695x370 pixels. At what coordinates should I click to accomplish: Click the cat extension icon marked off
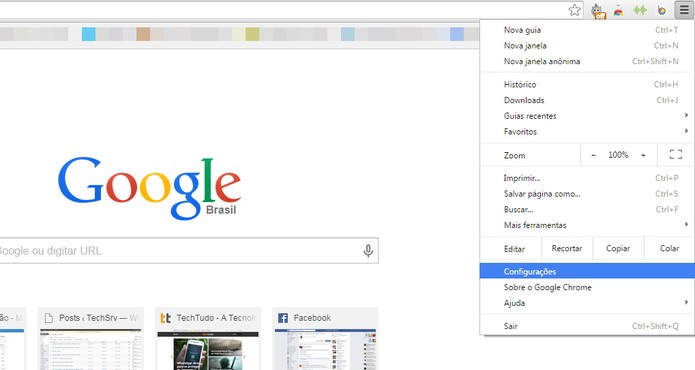598,11
